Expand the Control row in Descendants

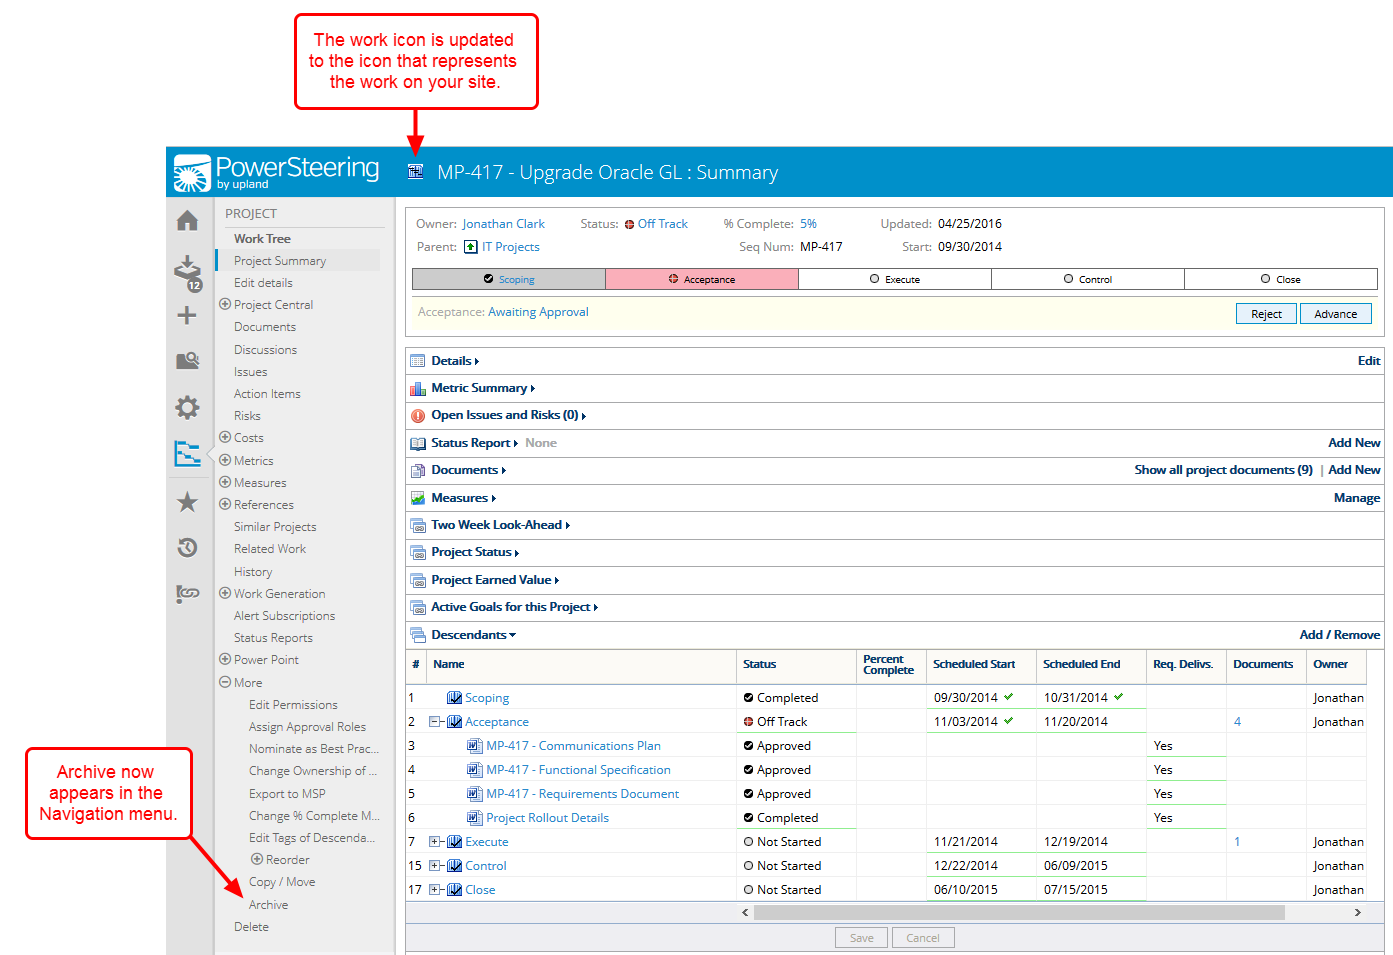click(x=435, y=866)
